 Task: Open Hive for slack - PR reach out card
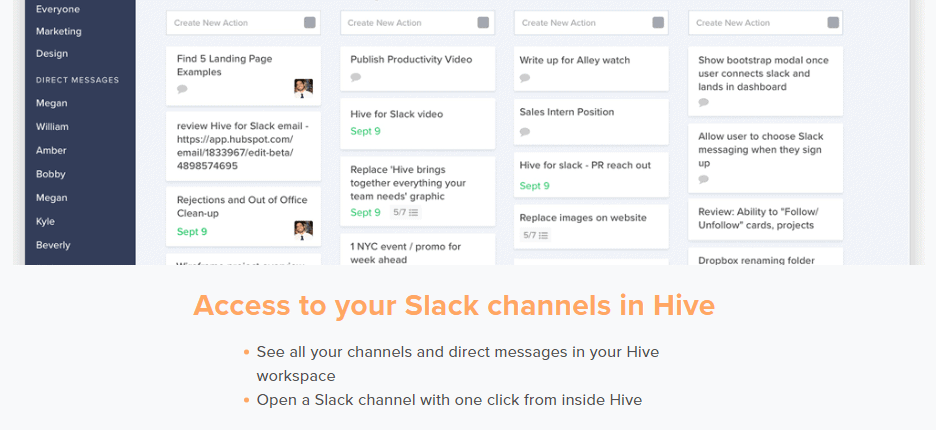coord(591,174)
